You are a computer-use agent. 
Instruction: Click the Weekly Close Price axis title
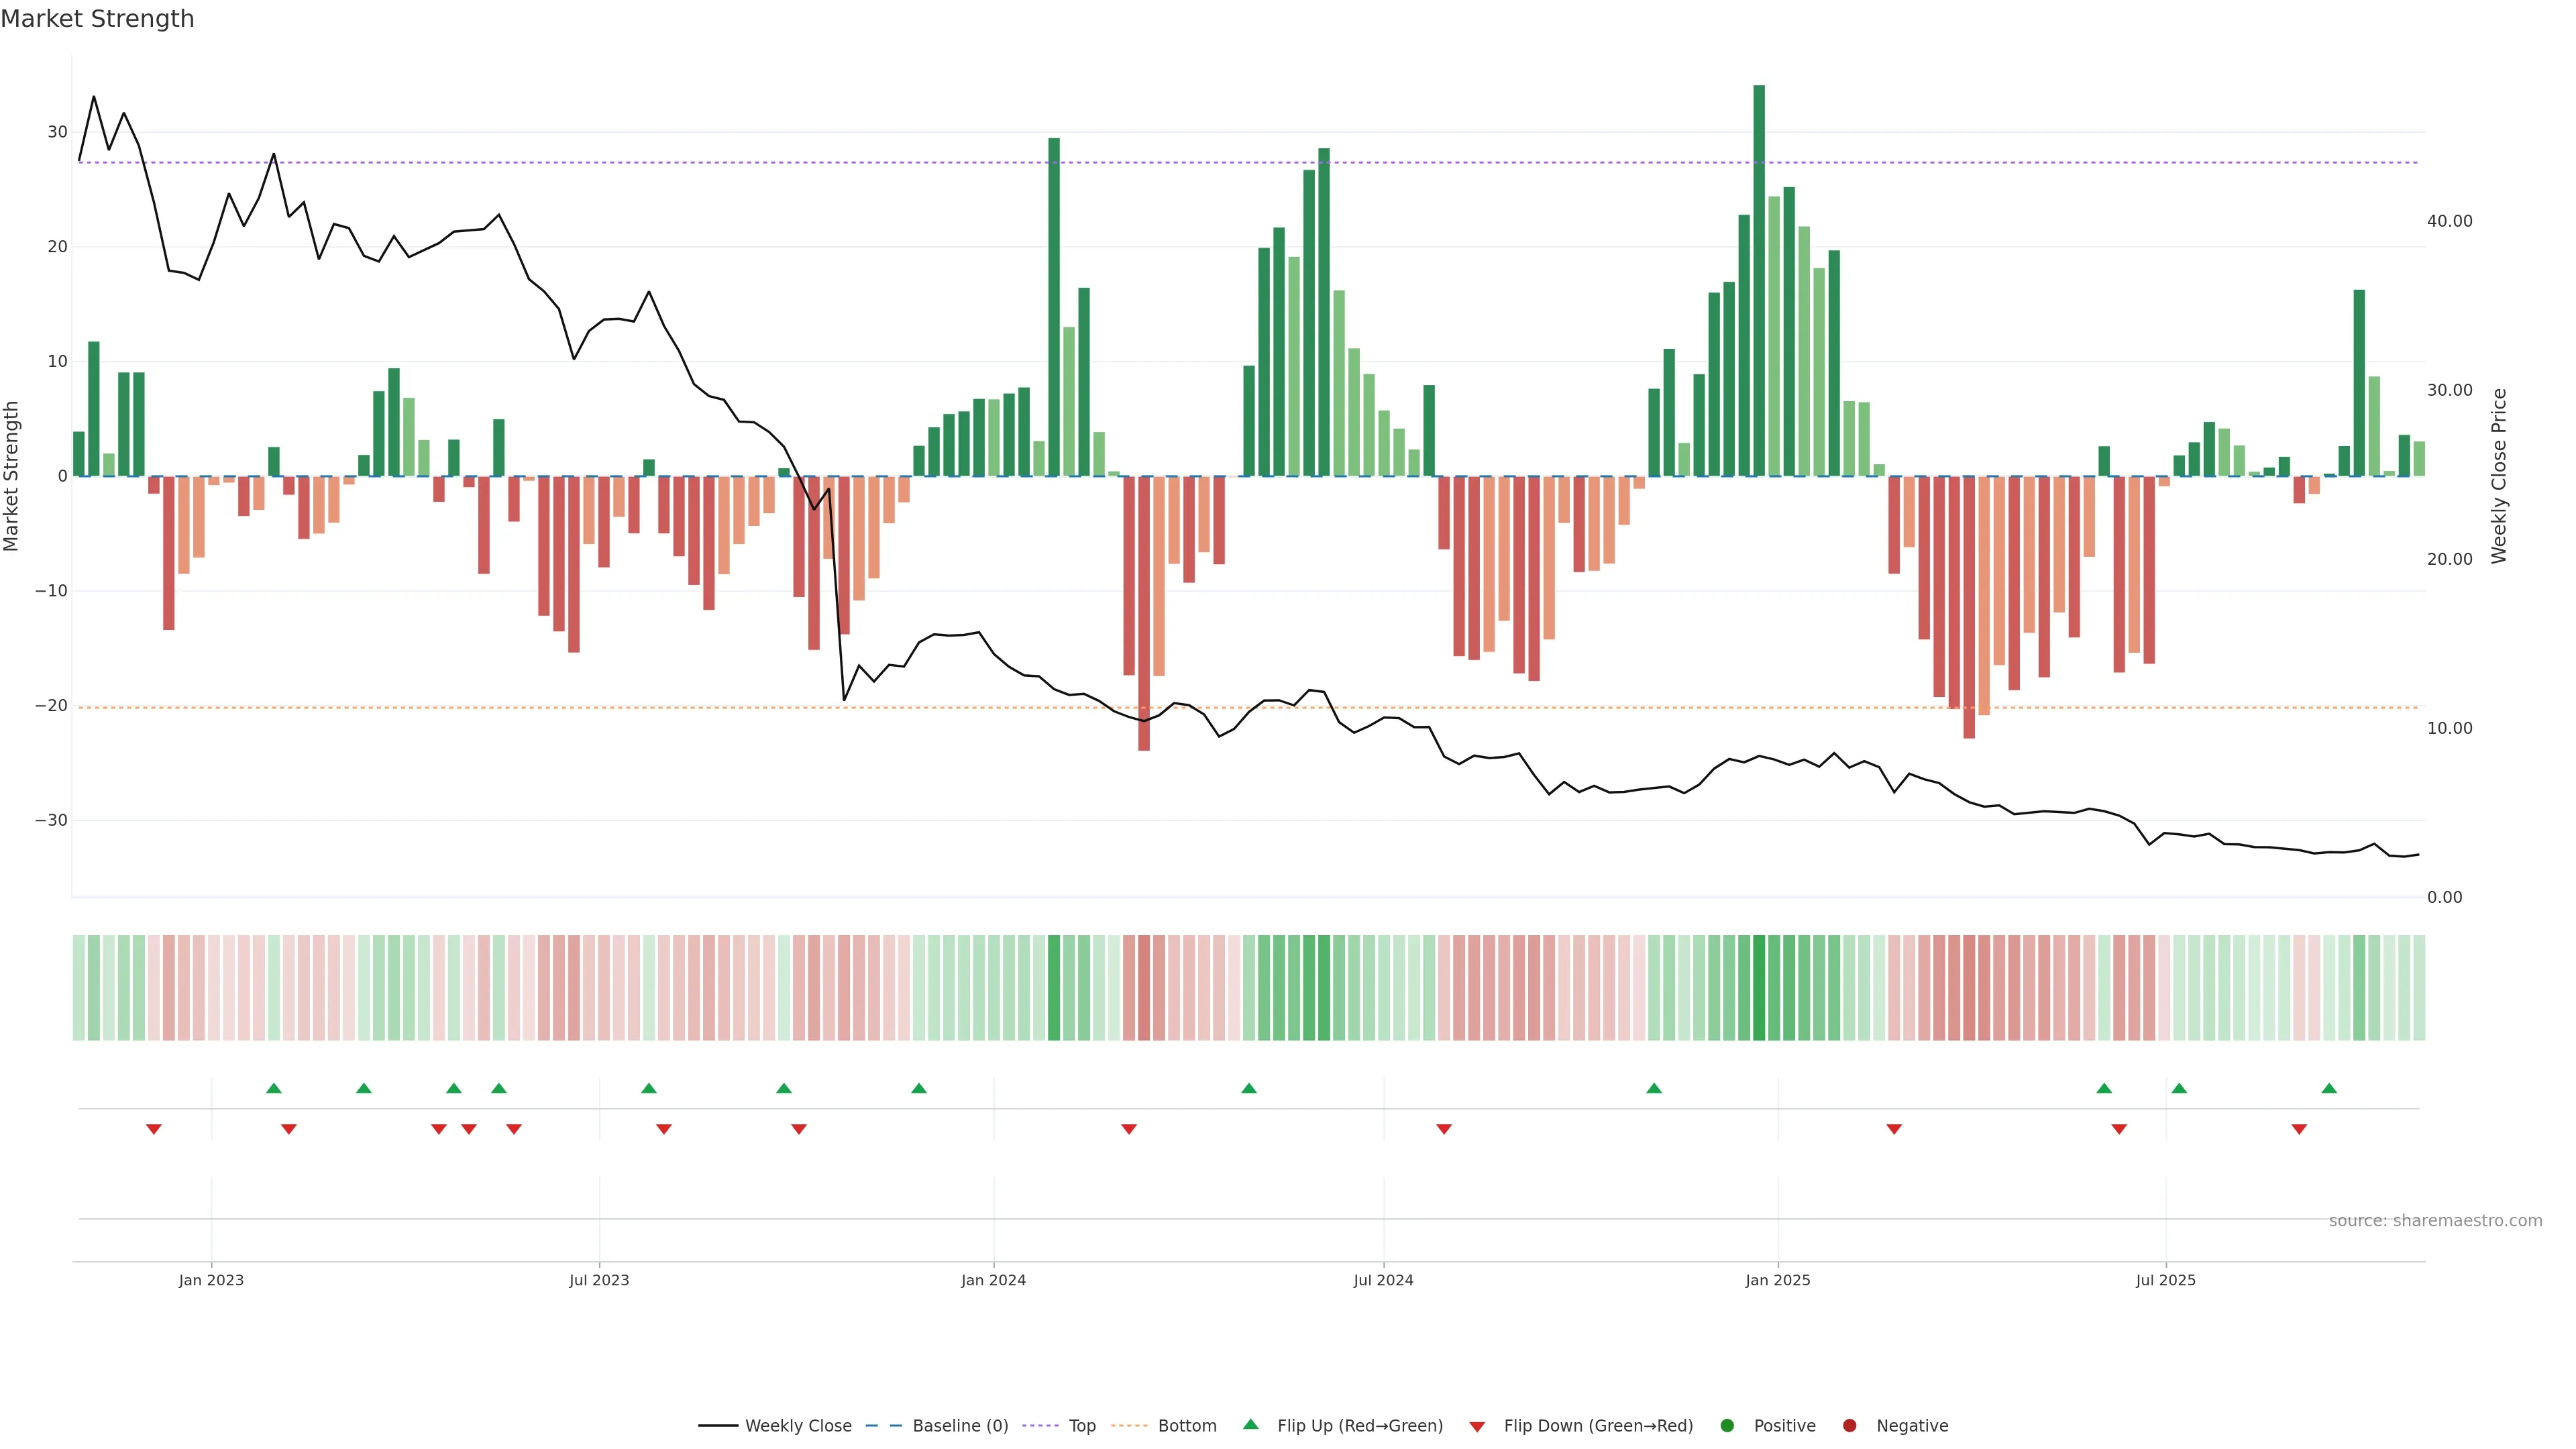tap(2499, 476)
